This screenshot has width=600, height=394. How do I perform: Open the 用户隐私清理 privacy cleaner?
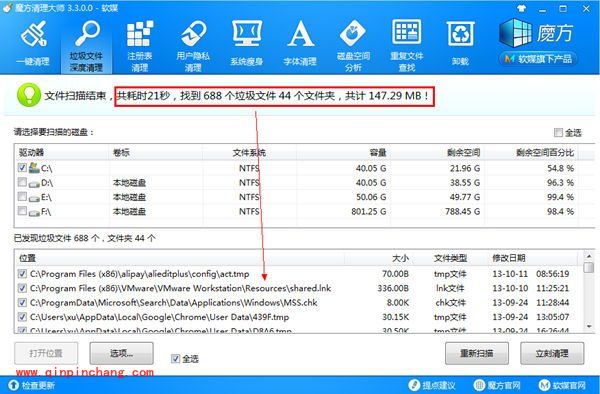point(193,46)
